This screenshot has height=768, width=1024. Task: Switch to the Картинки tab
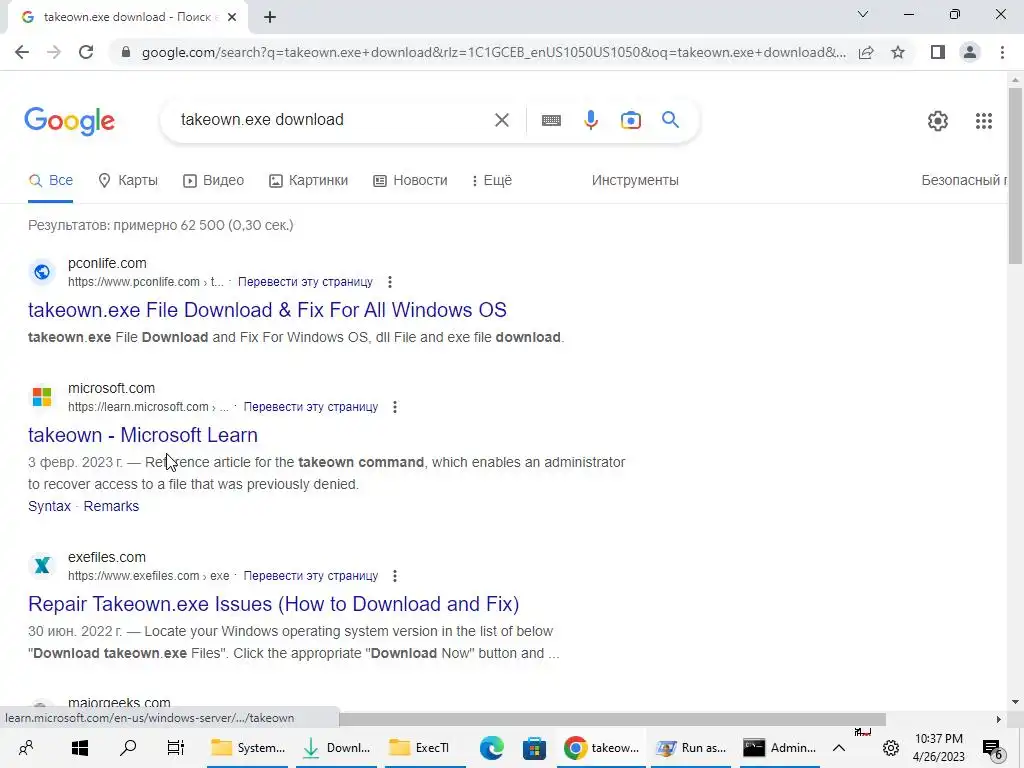[x=308, y=180]
